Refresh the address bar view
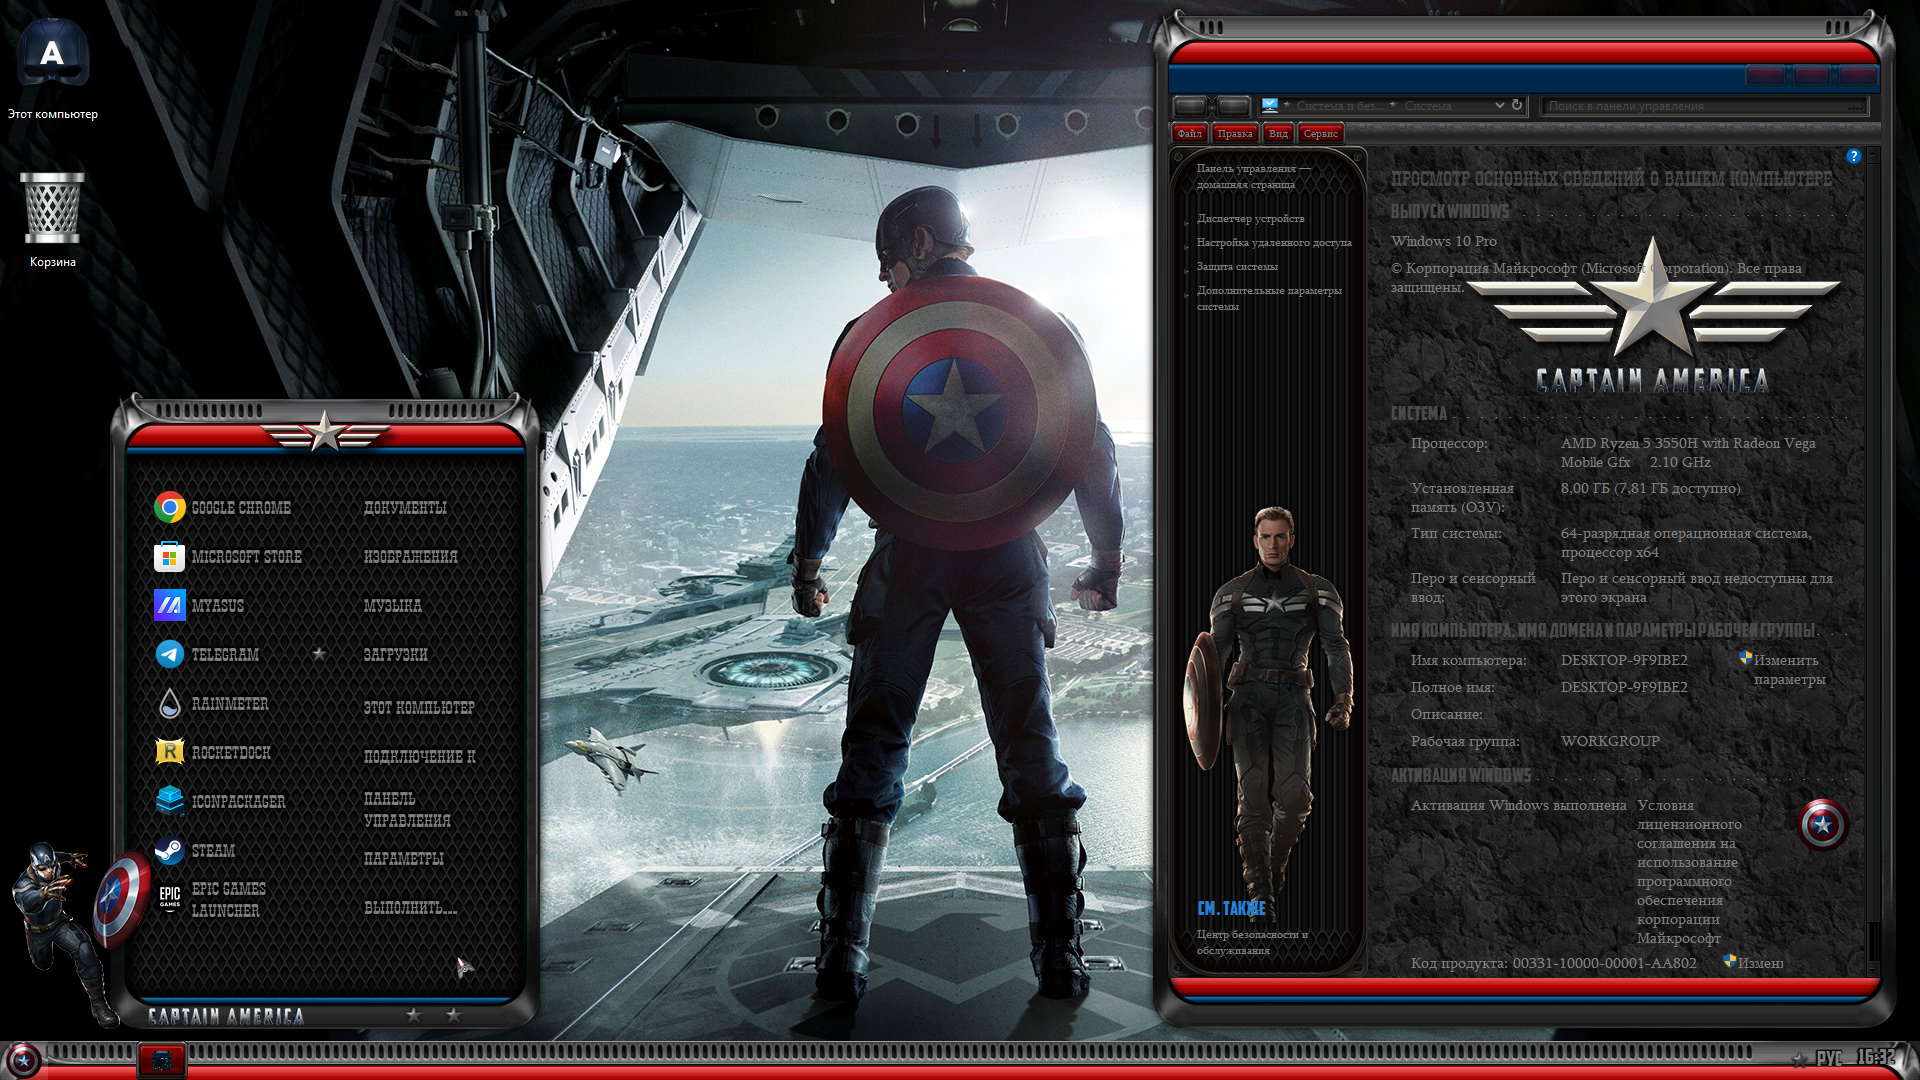This screenshot has width=1920, height=1080. [x=1517, y=105]
